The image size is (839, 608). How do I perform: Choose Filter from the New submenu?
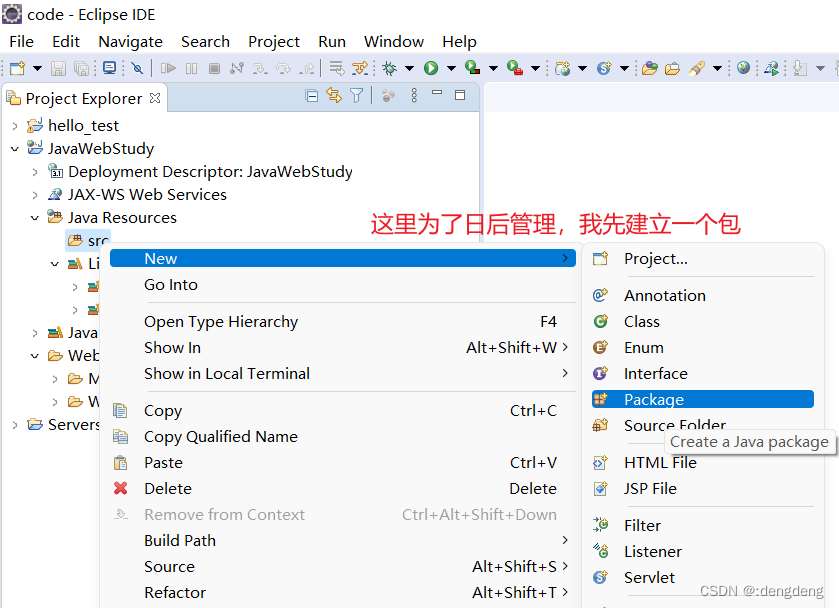[x=703, y=526]
